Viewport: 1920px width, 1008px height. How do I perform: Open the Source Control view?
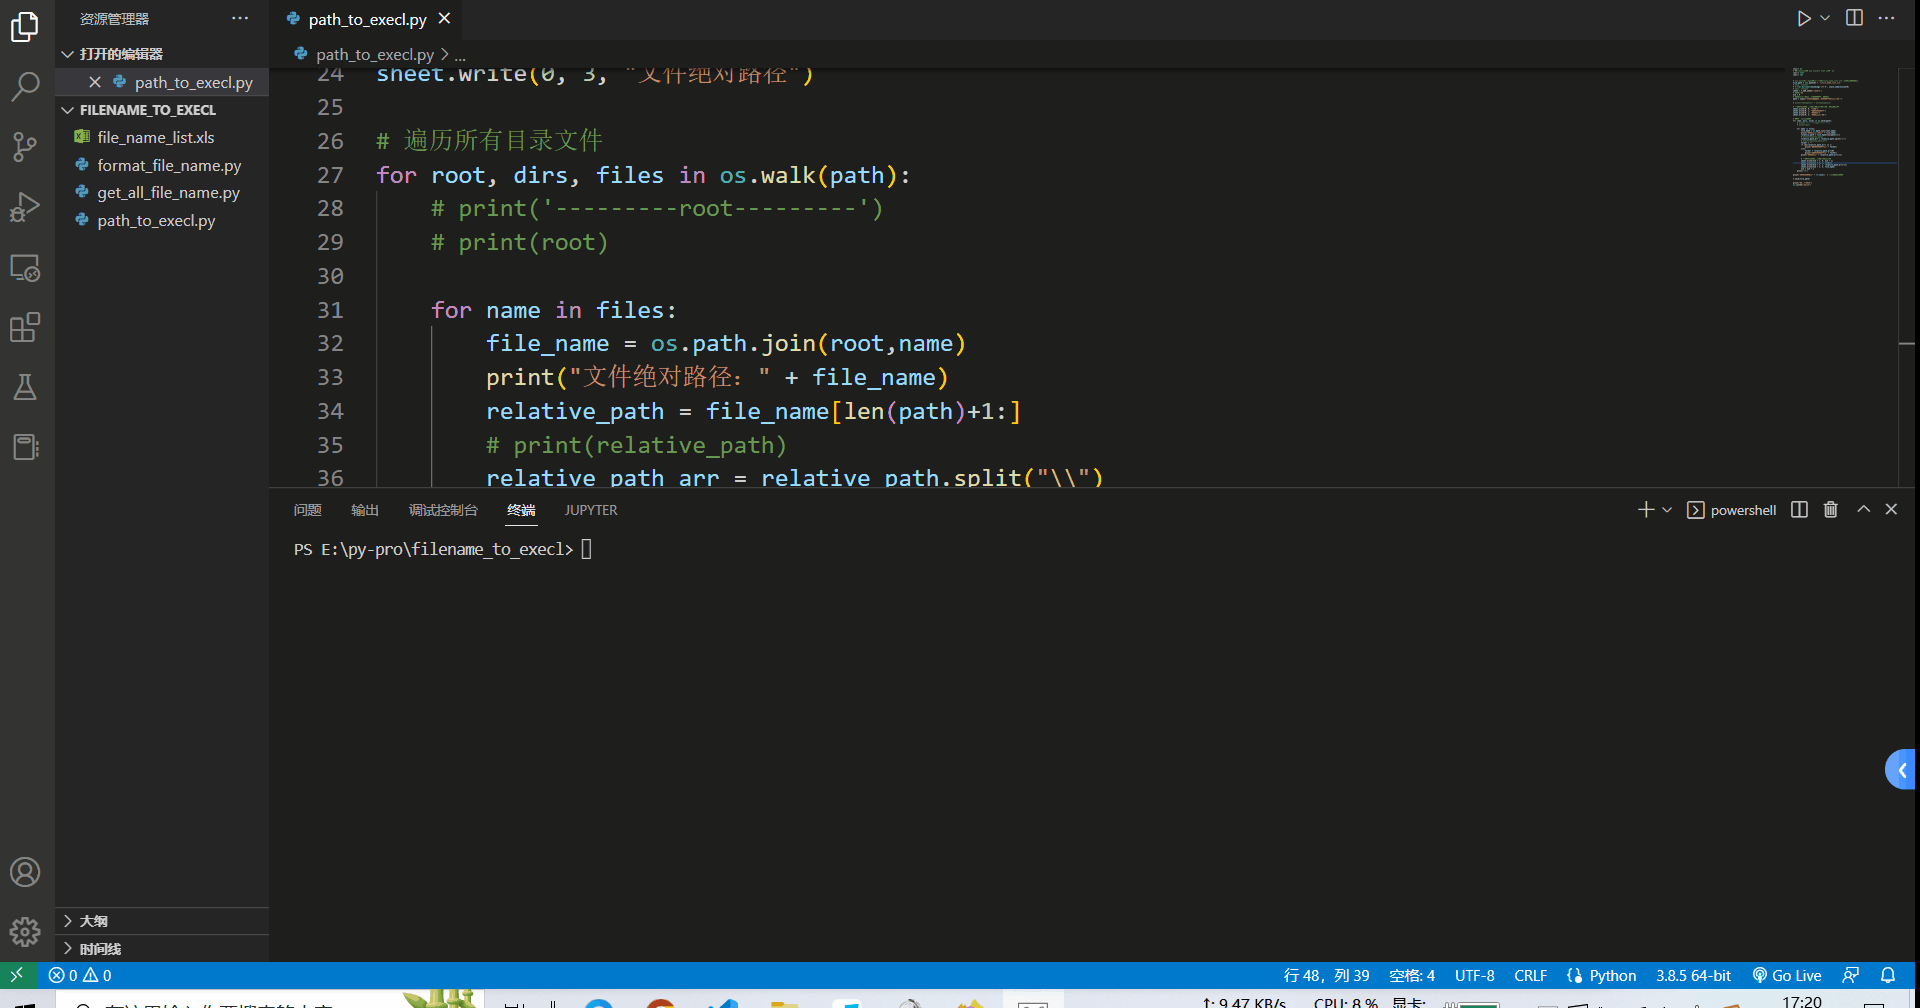25,147
